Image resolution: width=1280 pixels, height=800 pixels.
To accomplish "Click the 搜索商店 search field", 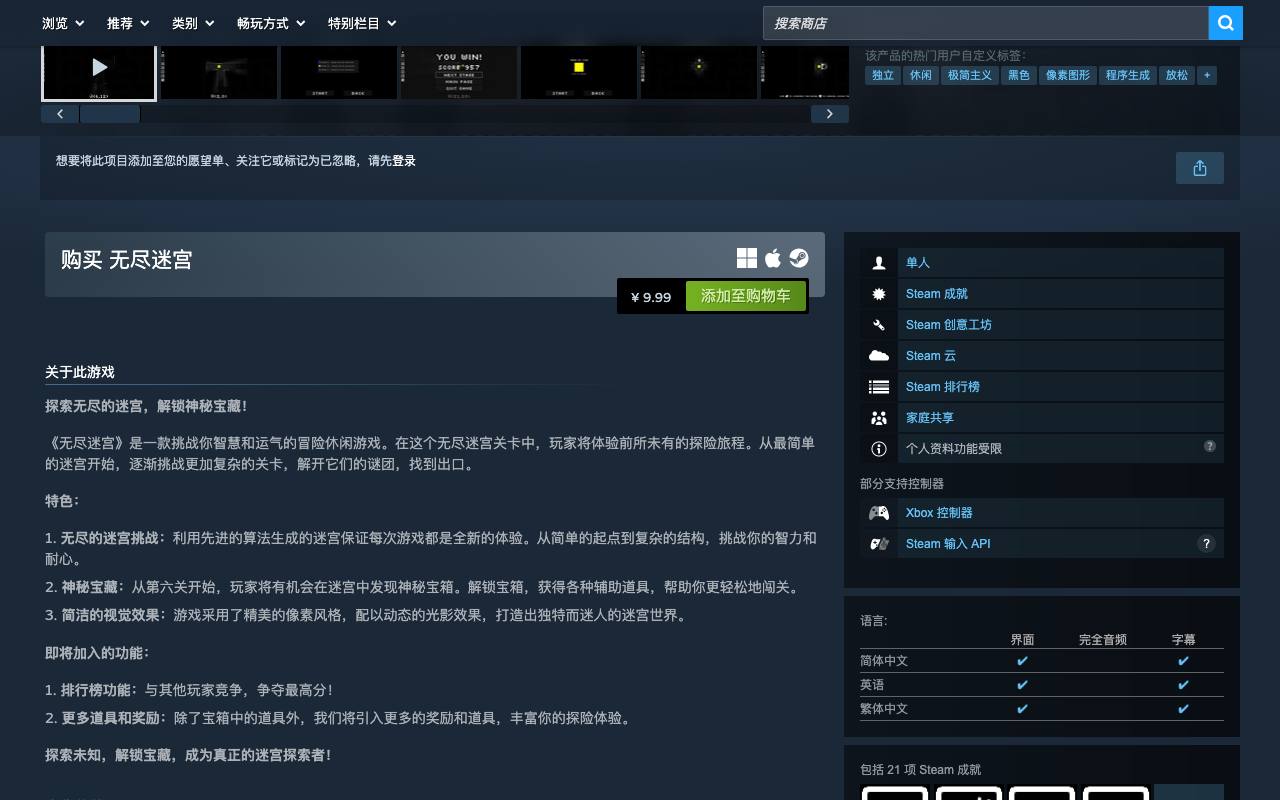I will (986, 23).
